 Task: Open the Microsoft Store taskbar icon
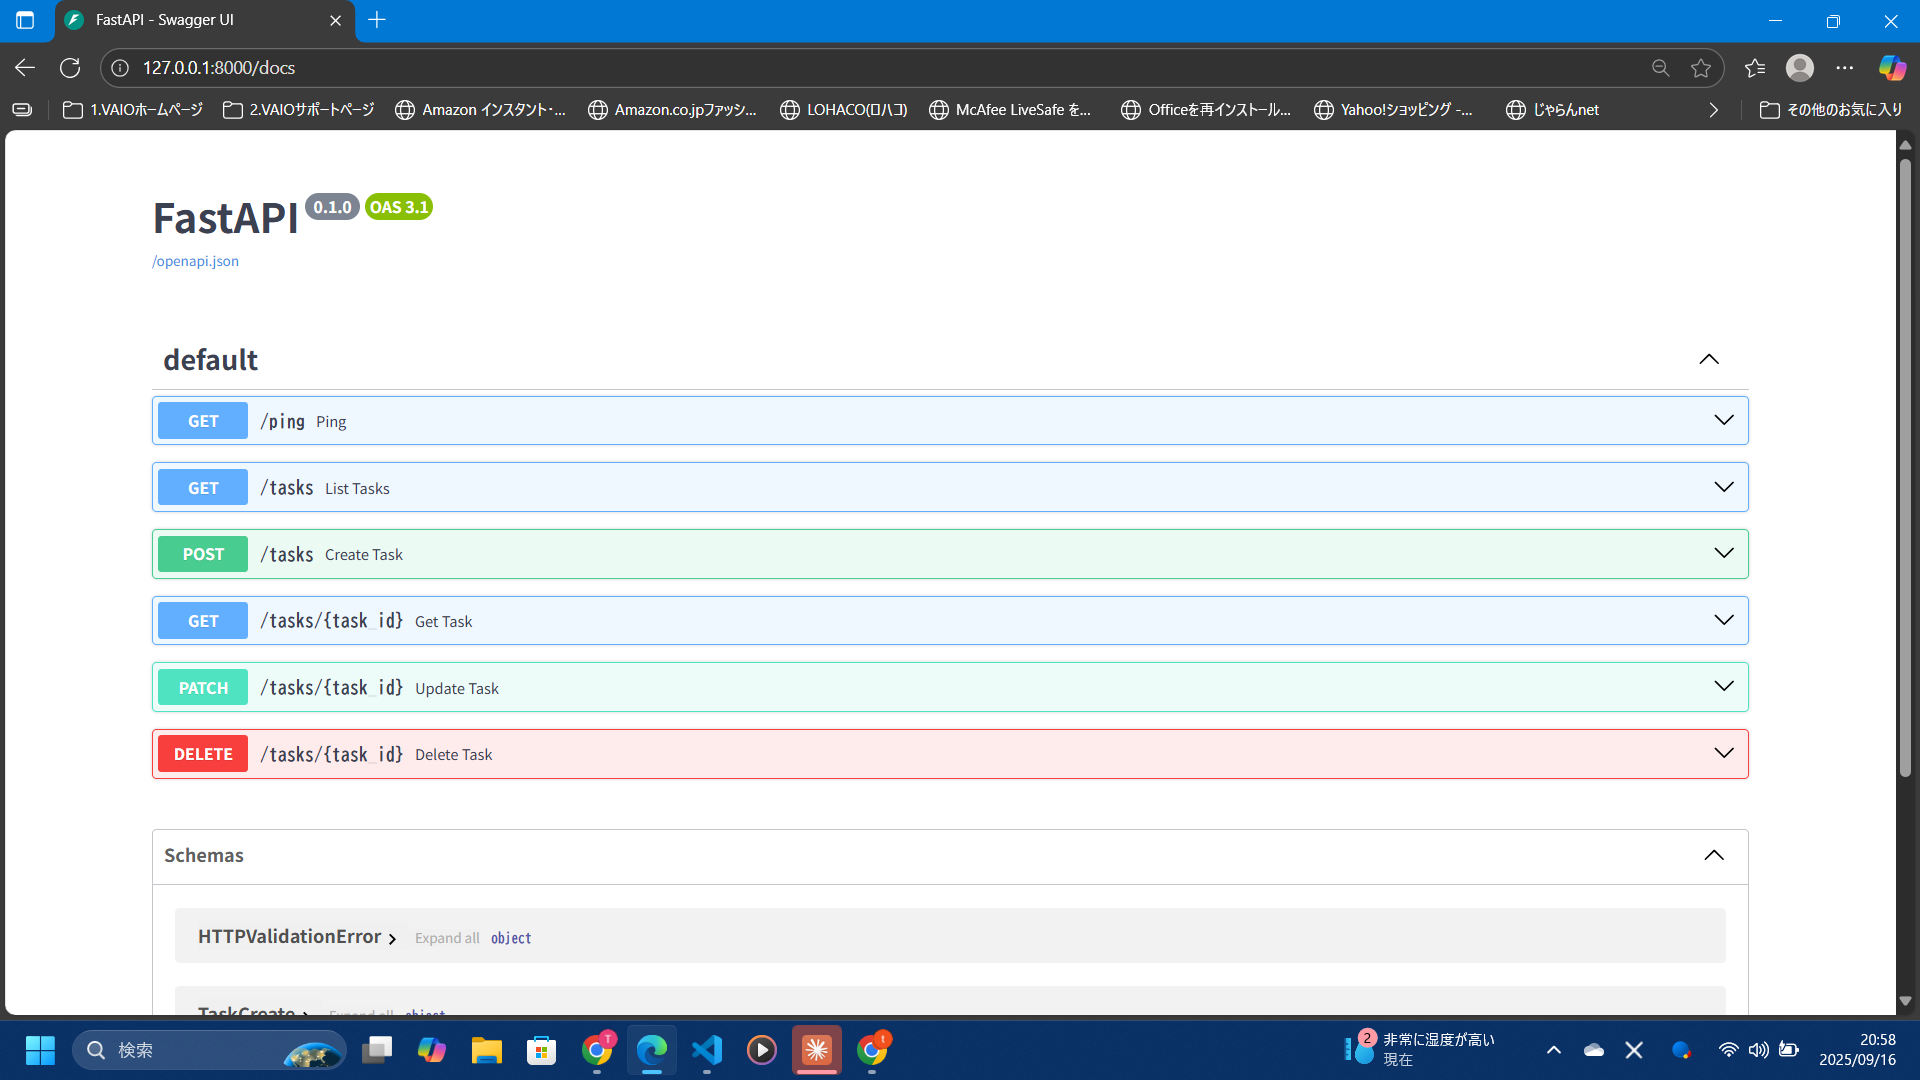[x=541, y=1050]
